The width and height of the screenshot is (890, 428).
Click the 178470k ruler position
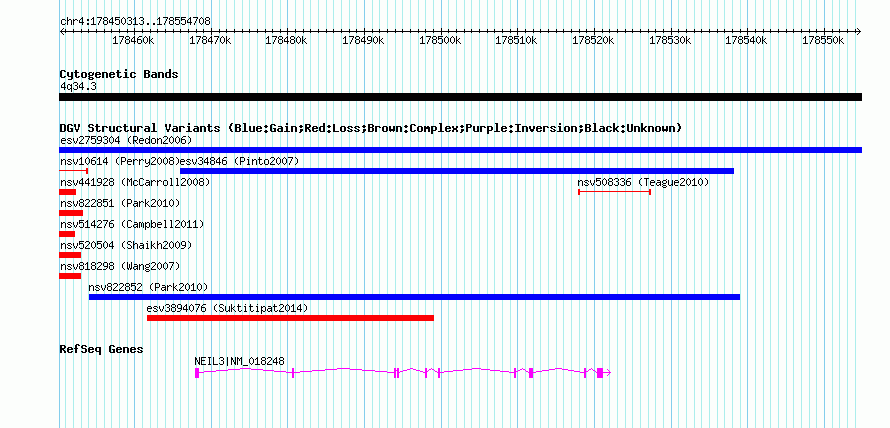210,41
